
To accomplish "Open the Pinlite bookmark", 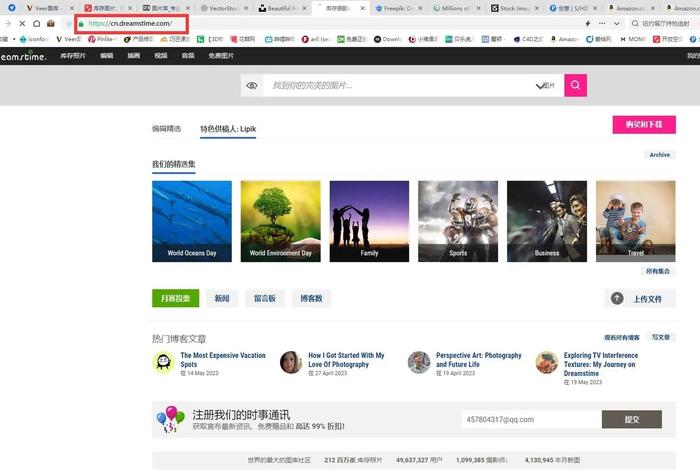I will click(102, 39).
